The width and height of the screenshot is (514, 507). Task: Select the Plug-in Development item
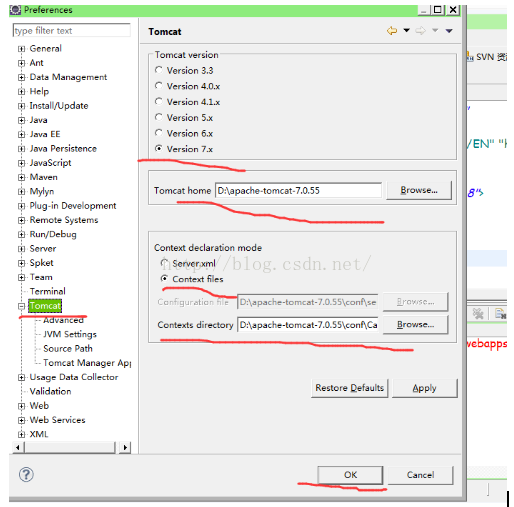(73, 206)
